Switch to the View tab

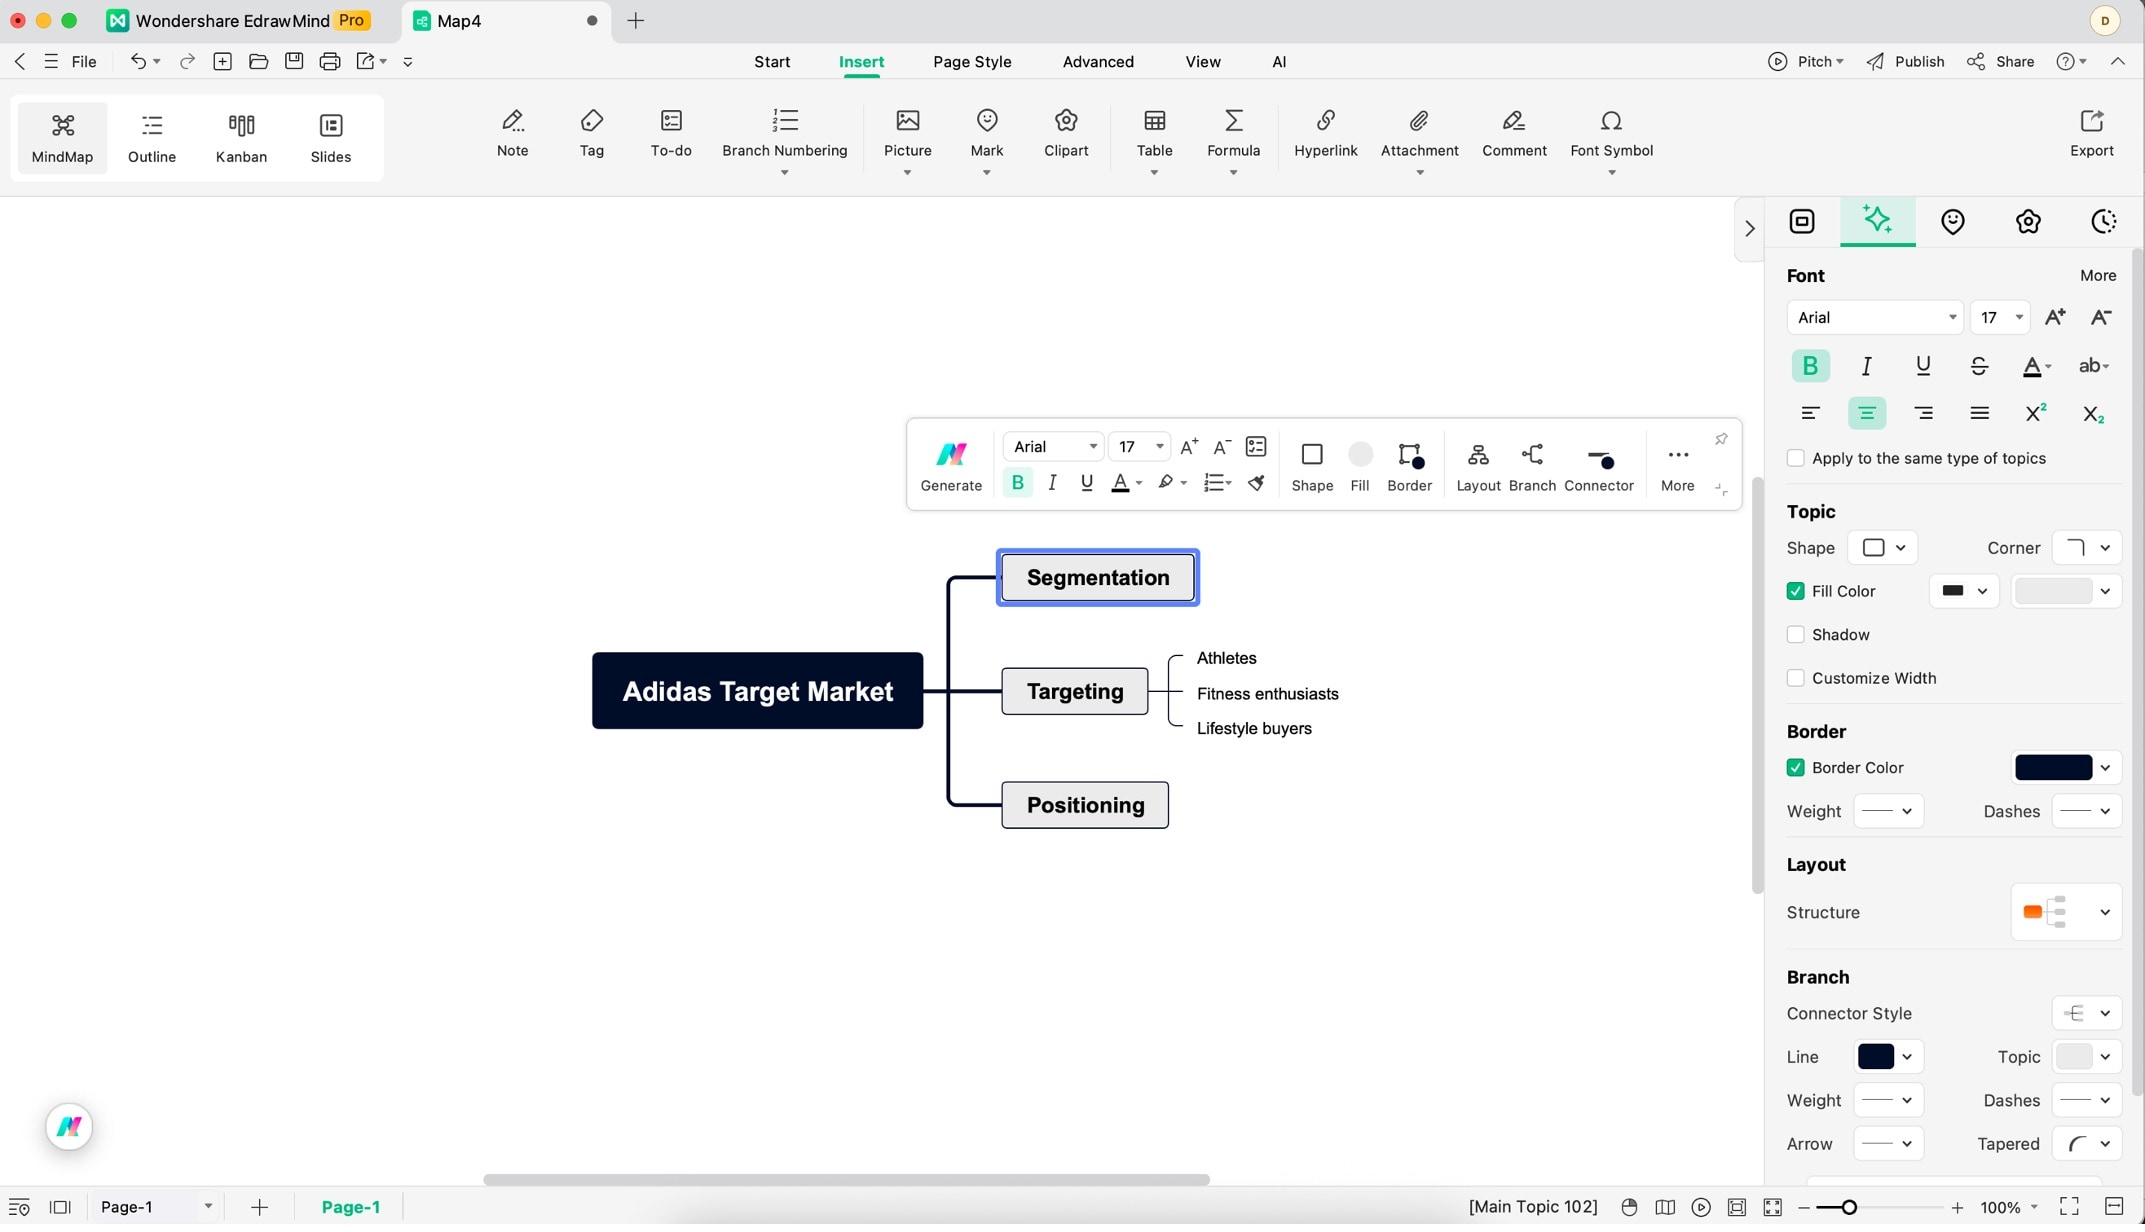[x=1202, y=62]
